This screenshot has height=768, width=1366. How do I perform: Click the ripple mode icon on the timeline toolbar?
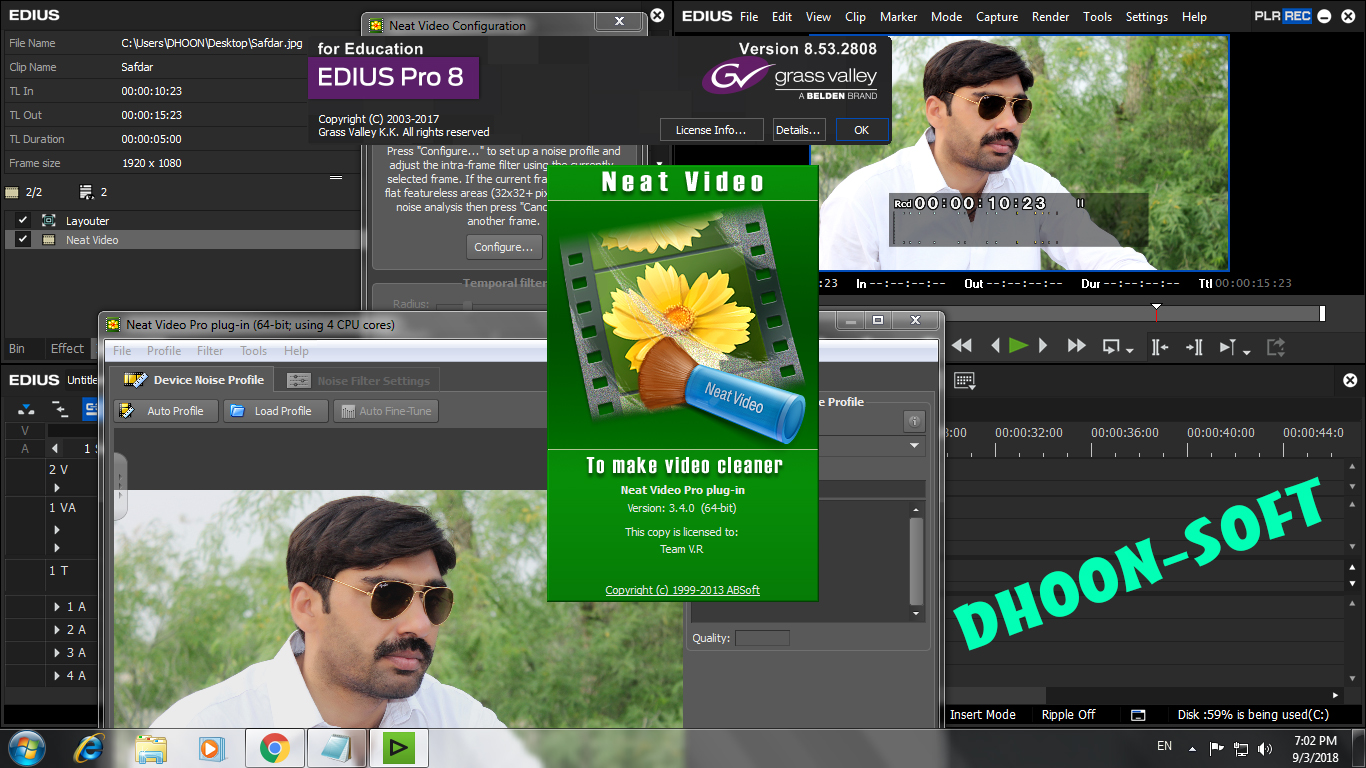(60, 409)
